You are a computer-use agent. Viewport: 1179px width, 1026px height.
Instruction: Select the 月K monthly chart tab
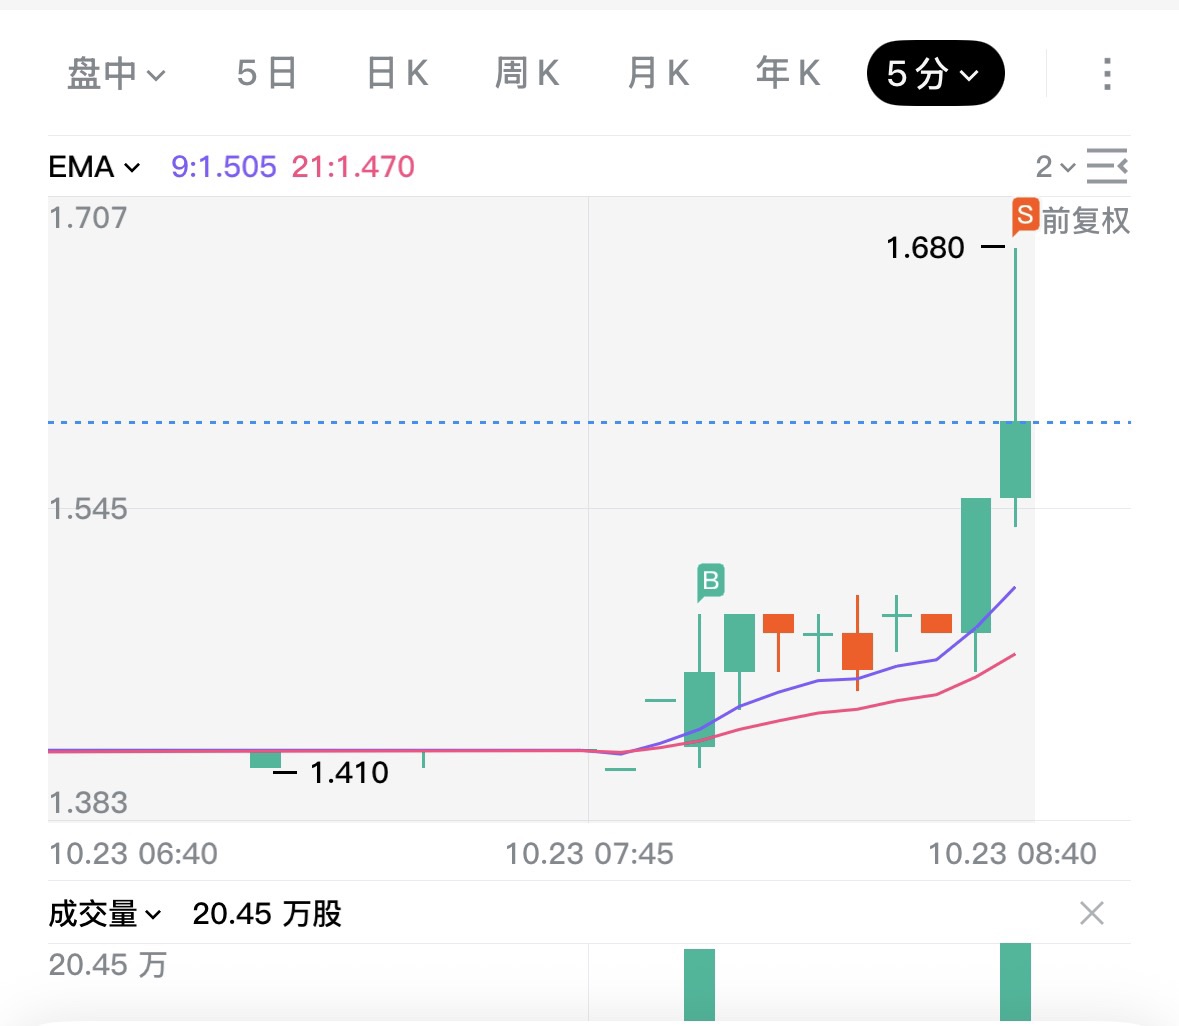(658, 74)
